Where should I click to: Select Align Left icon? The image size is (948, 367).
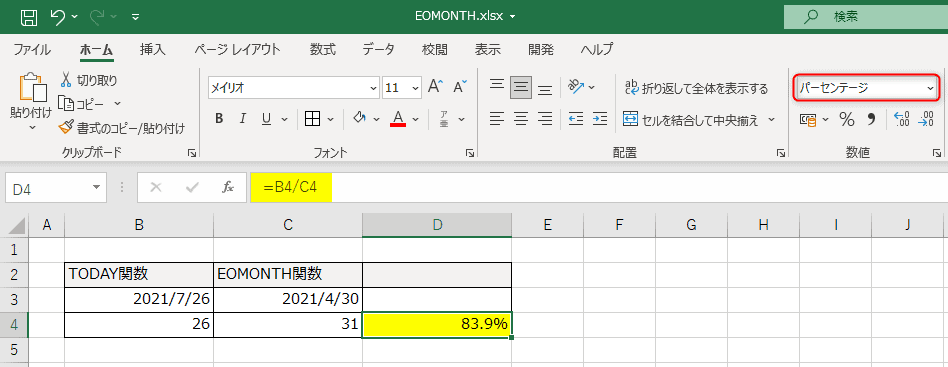[x=497, y=119]
